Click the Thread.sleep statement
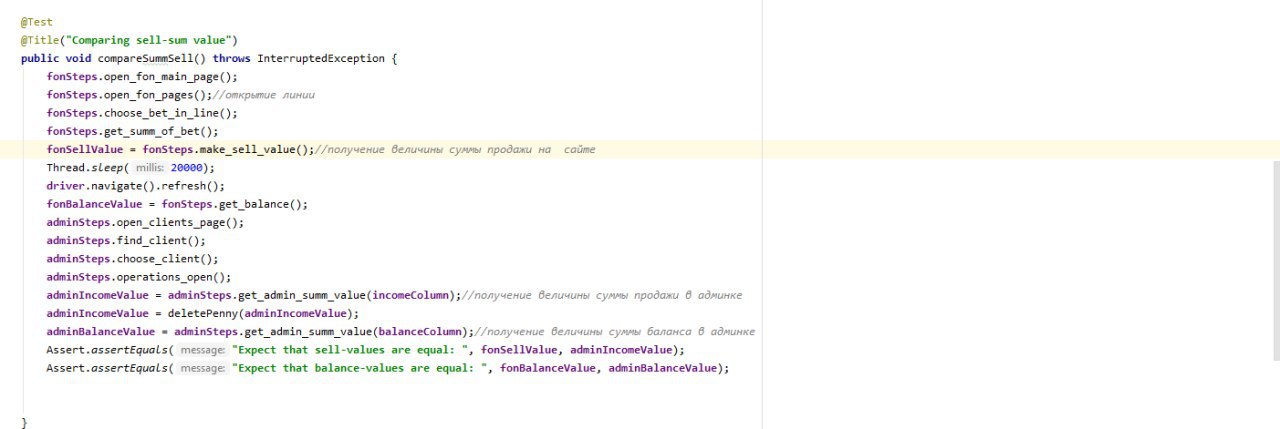This screenshot has height=429, width=1280. pos(130,167)
